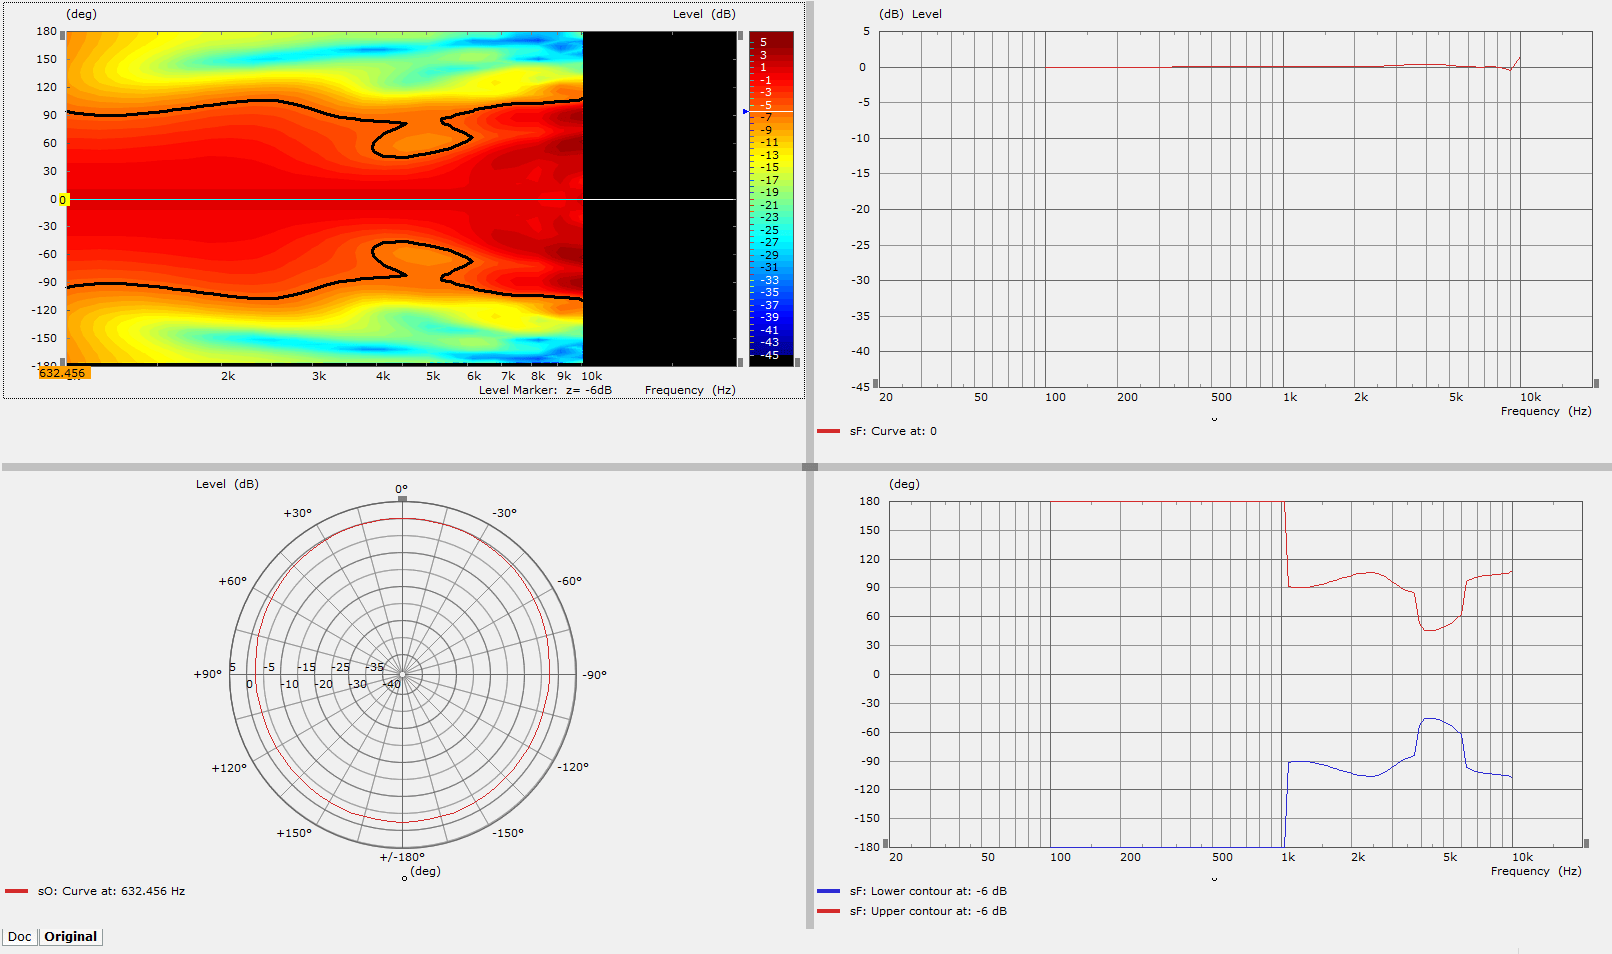Image resolution: width=1612 pixels, height=954 pixels.
Task: Click upper-left range handle of the contour map
Action: pos(63,35)
